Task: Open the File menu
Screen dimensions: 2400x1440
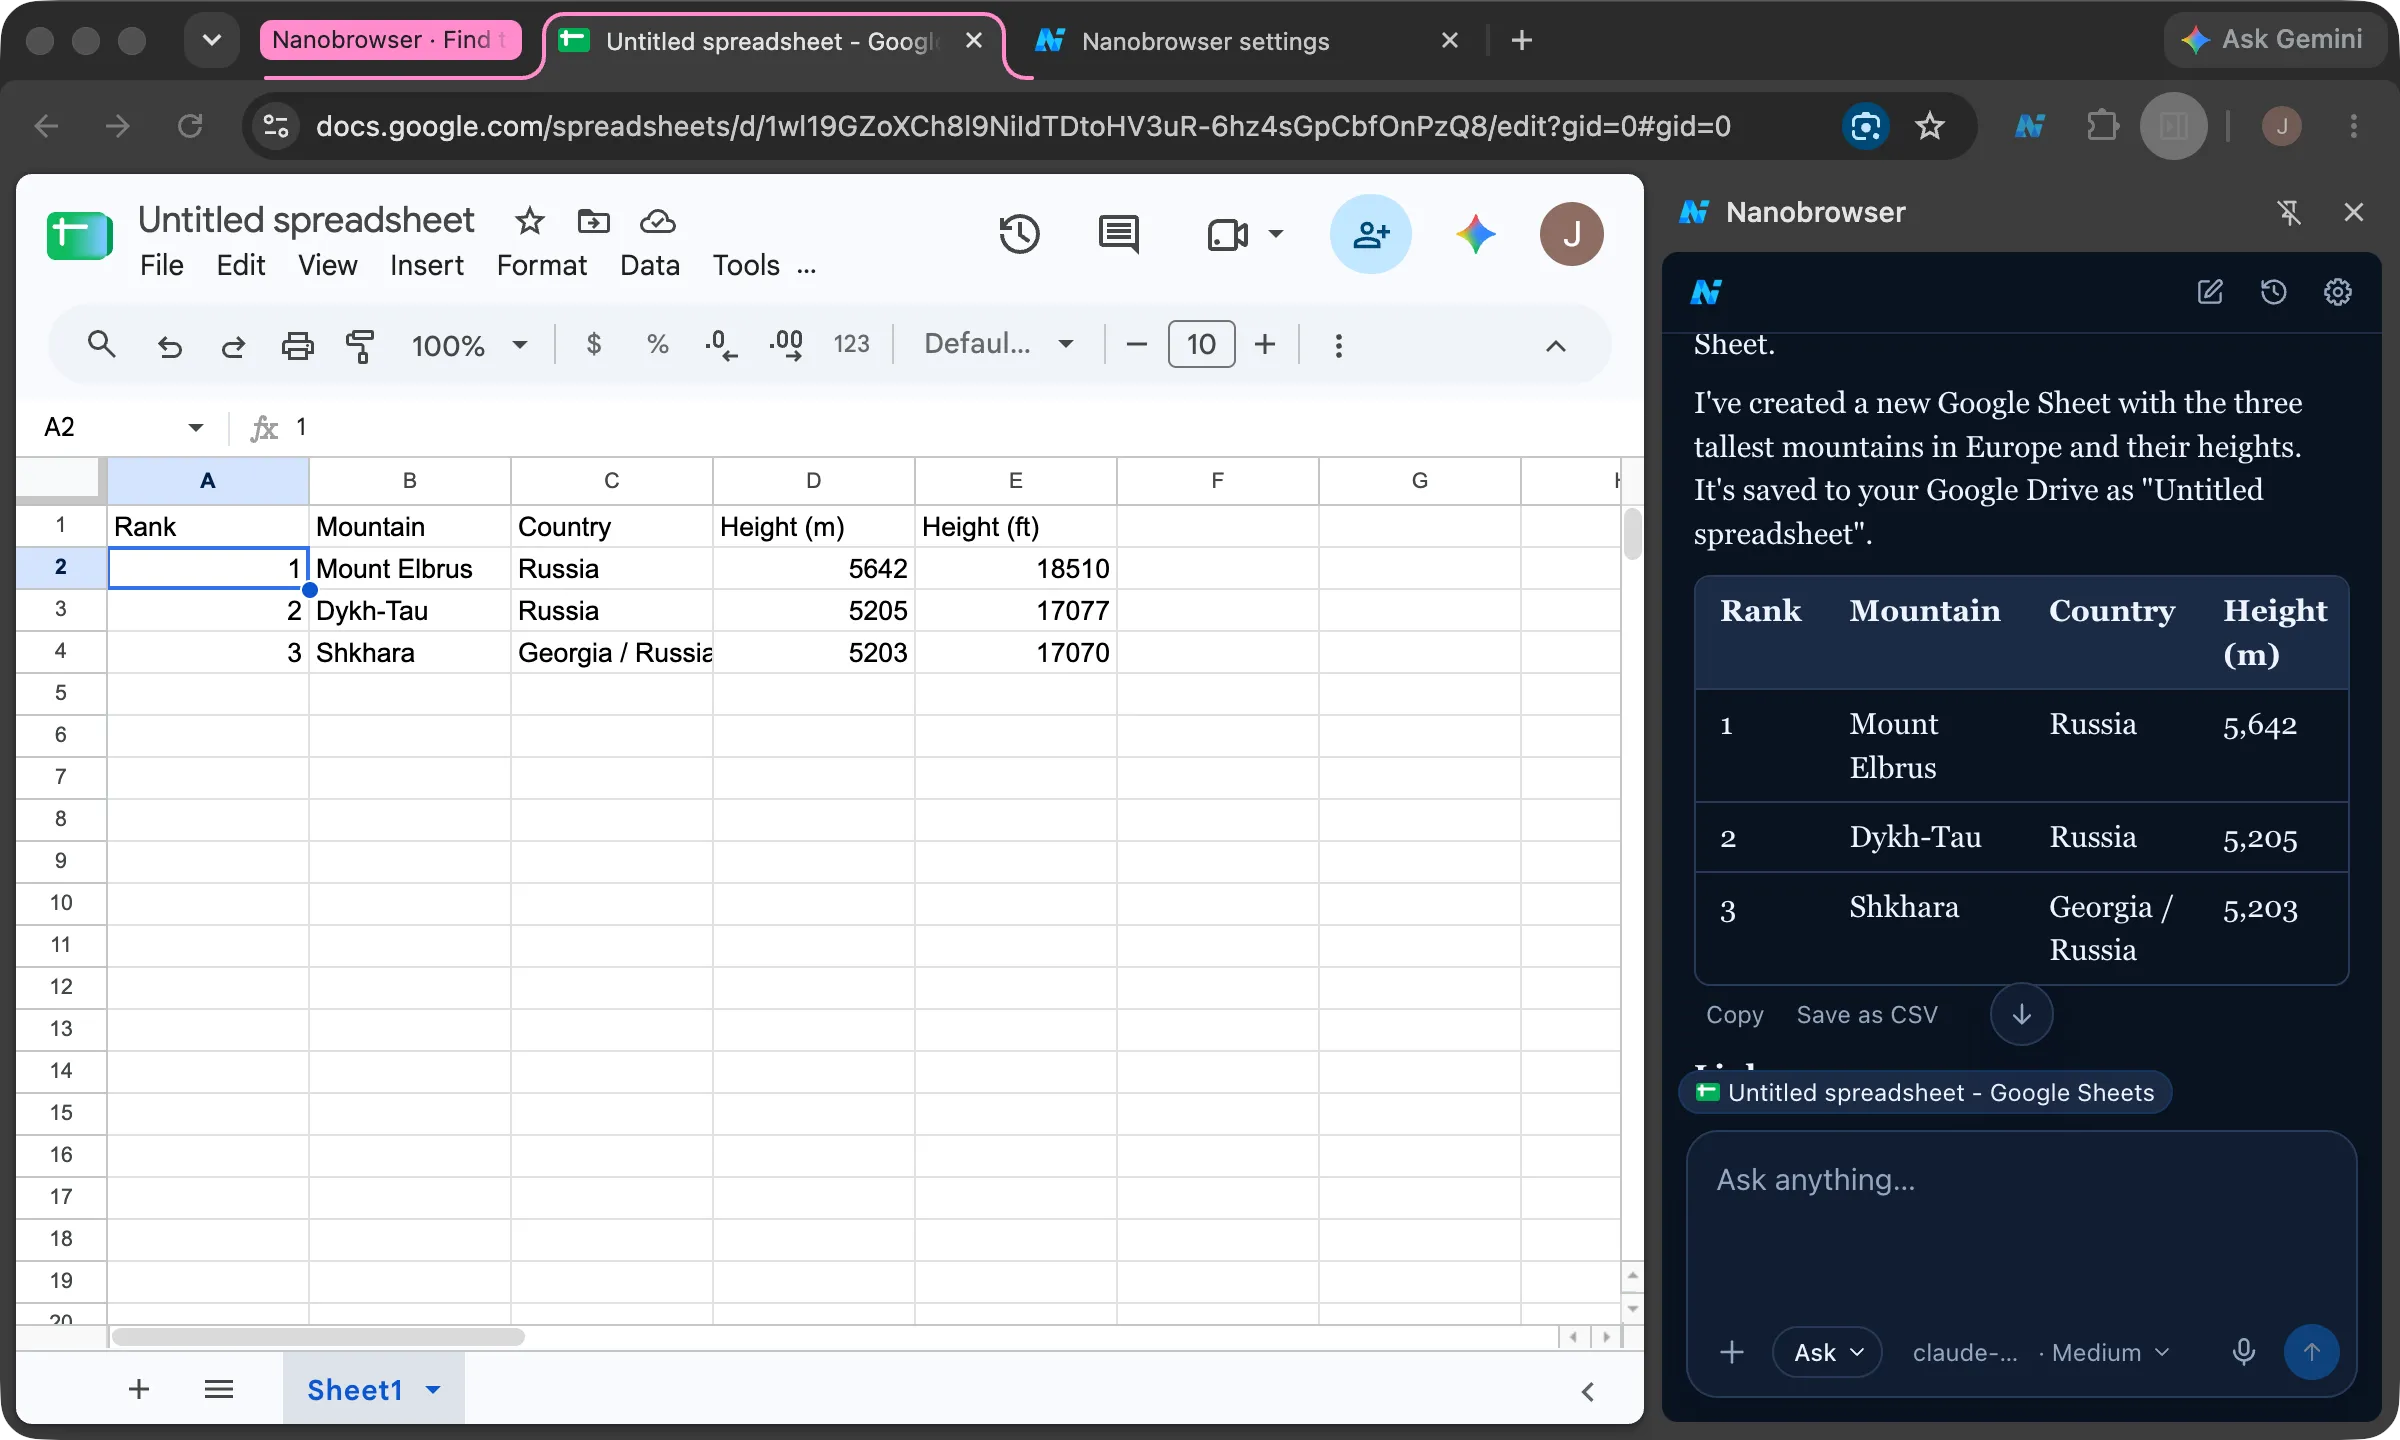Action: click(x=162, y=266)
